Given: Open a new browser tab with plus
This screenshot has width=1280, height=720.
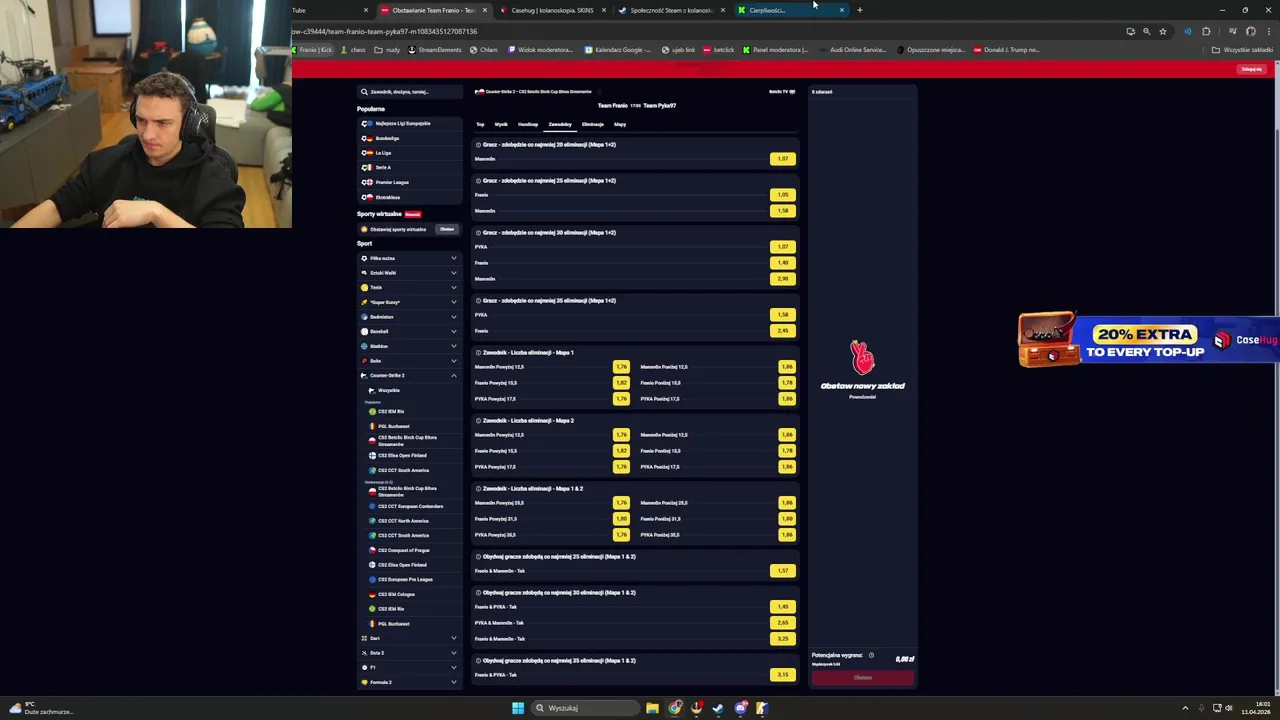Looking at the screenshot, I should tap(859, 10).
